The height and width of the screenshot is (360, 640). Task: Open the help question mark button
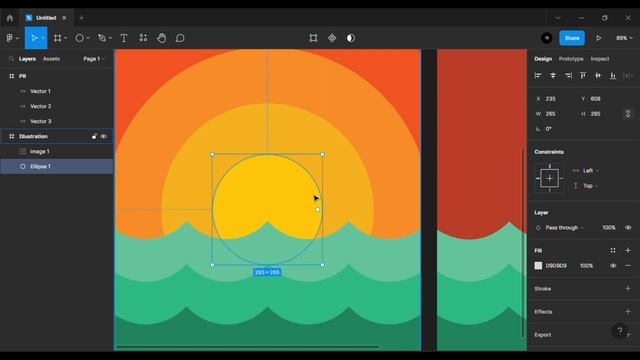(620, 331)
